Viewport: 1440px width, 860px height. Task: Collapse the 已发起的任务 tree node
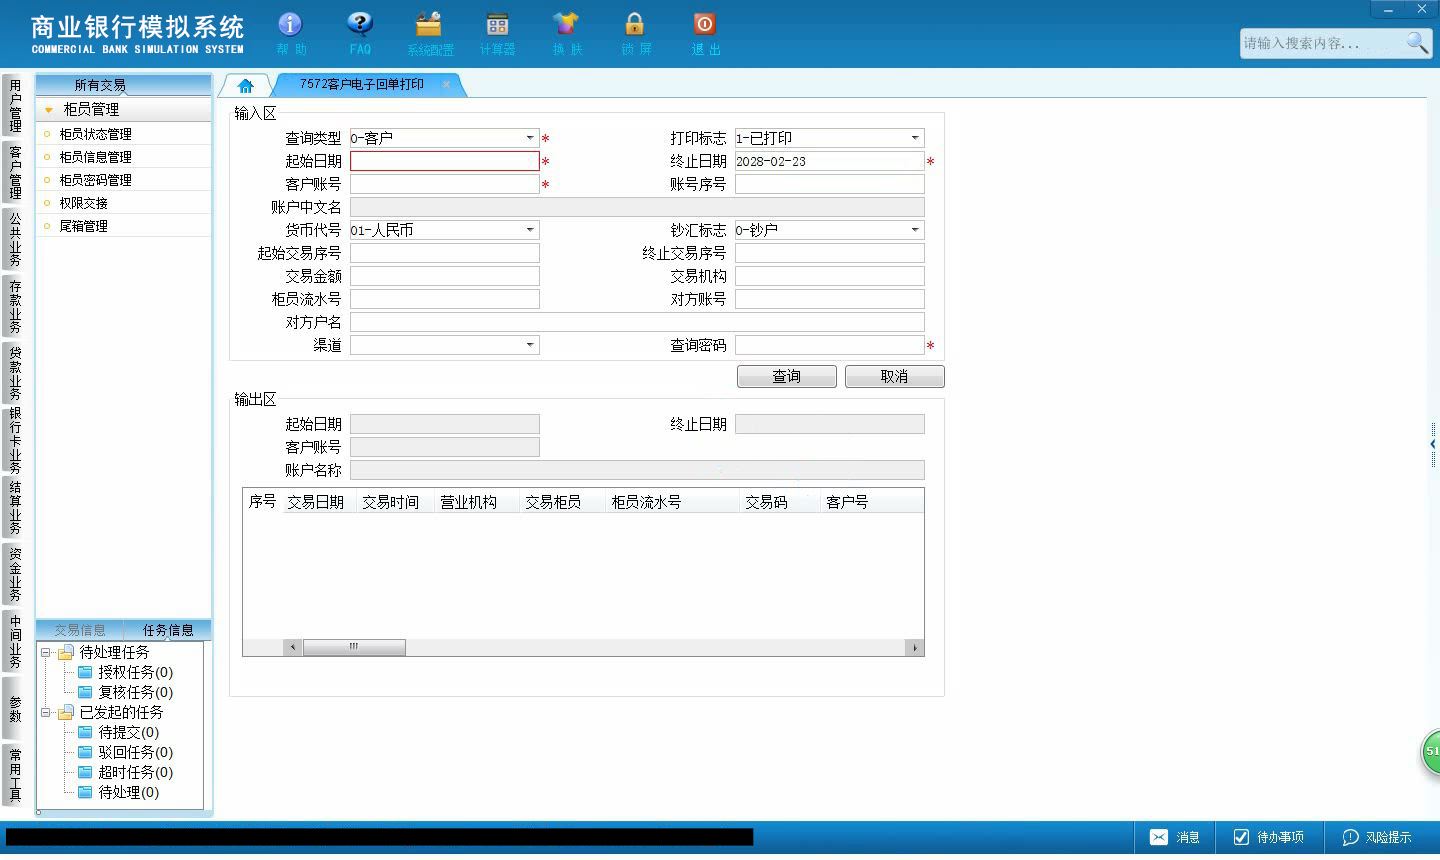pos(45,712)
